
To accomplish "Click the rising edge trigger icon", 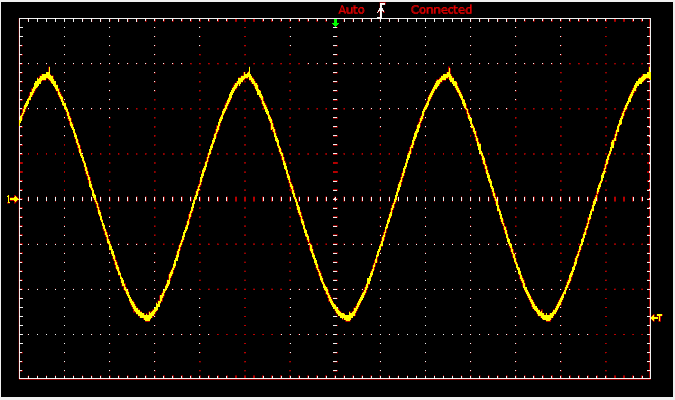I will click(x=381, y=10).
